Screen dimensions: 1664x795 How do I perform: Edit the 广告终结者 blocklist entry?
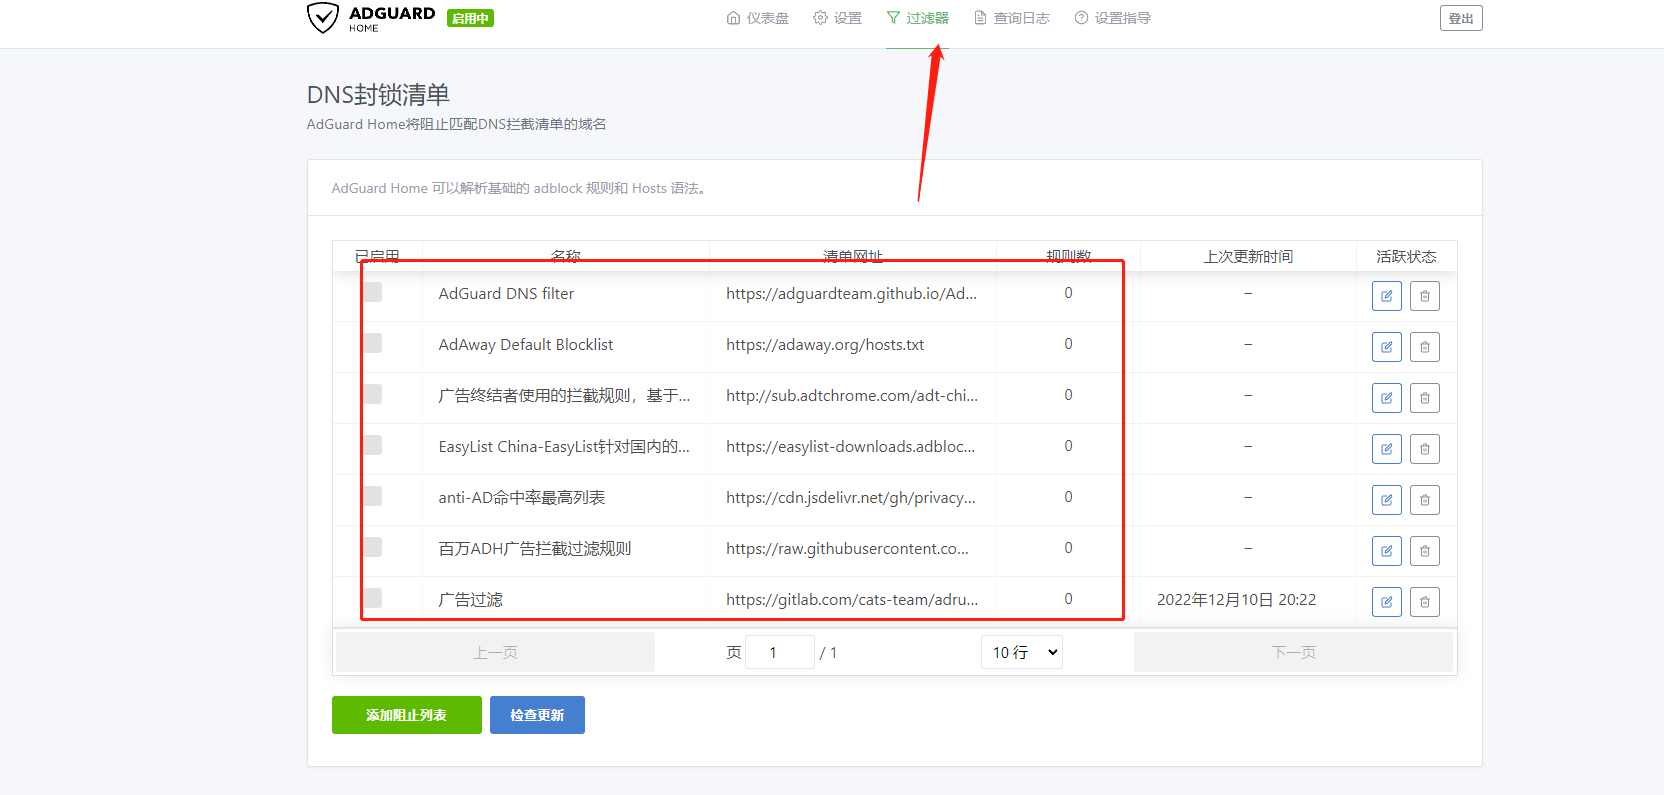pos(1386,398)
